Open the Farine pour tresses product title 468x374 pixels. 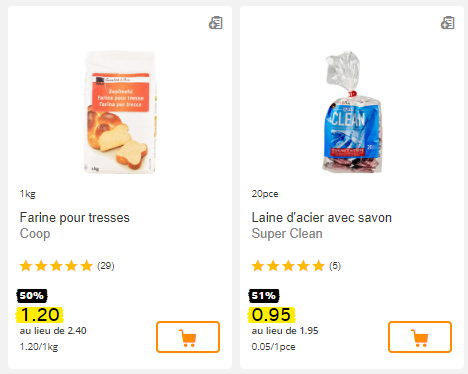point(75,218)
